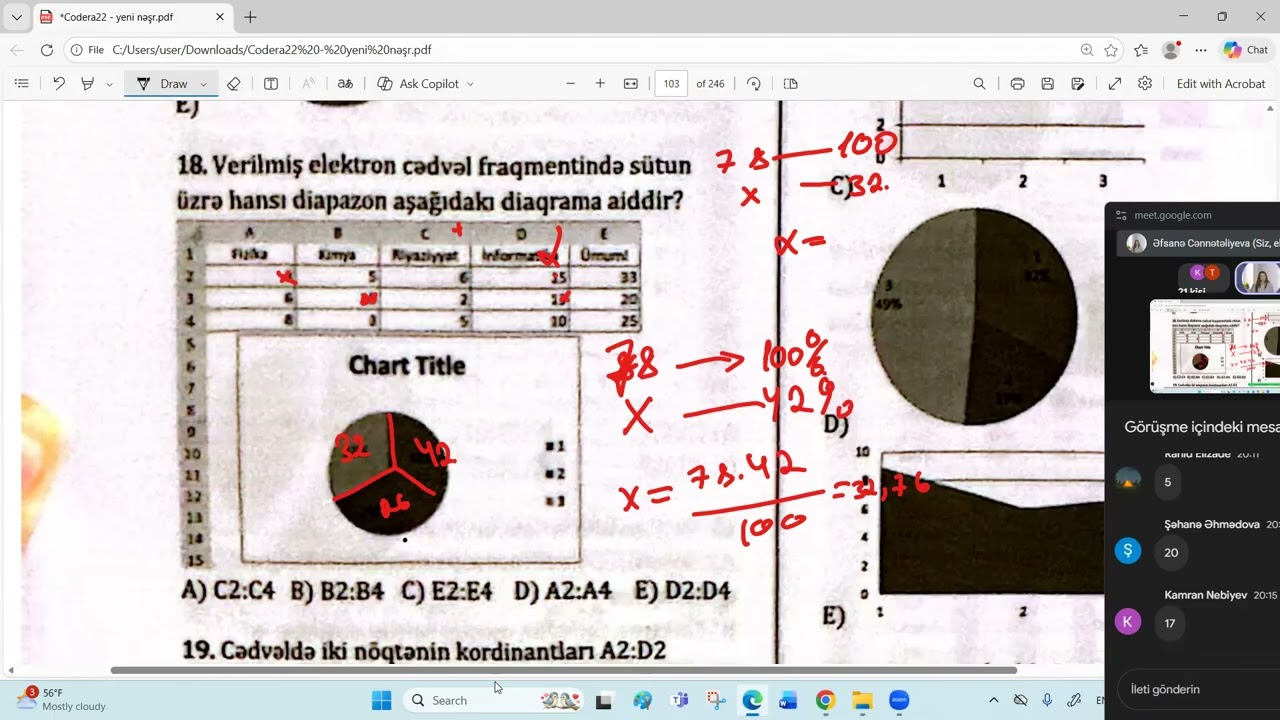This screenshot has width=1280, height=720.
Task: Open Microsoft Word from taskbar
Action: coord(788,700)
